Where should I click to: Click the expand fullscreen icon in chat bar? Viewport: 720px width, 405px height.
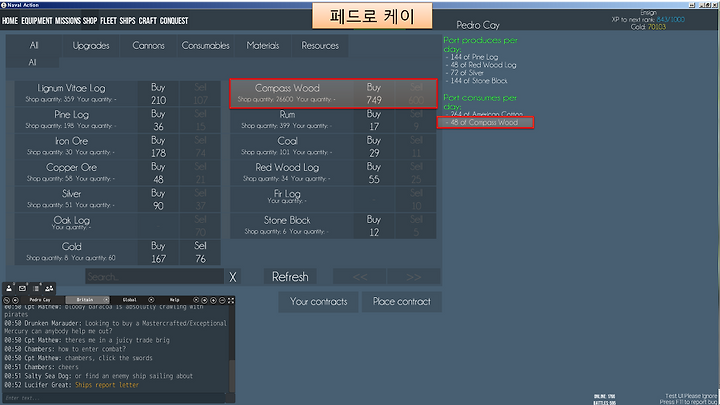tap(231, 300)
